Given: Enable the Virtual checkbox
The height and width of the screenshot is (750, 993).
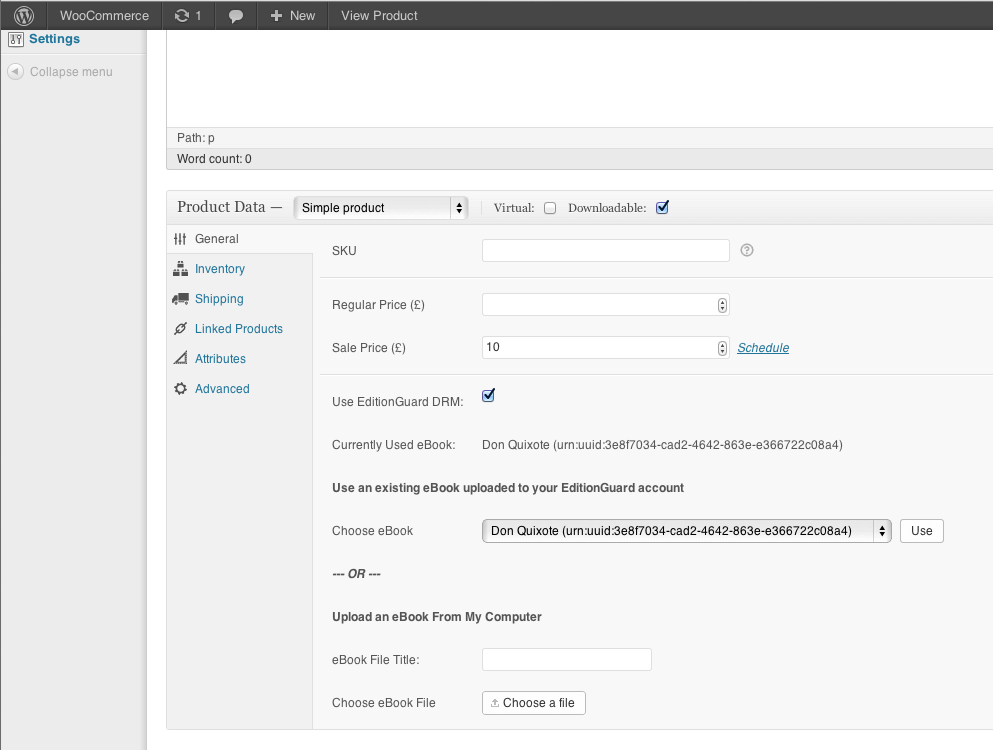Looking at the screenshot, I should (x=550, y=208).
